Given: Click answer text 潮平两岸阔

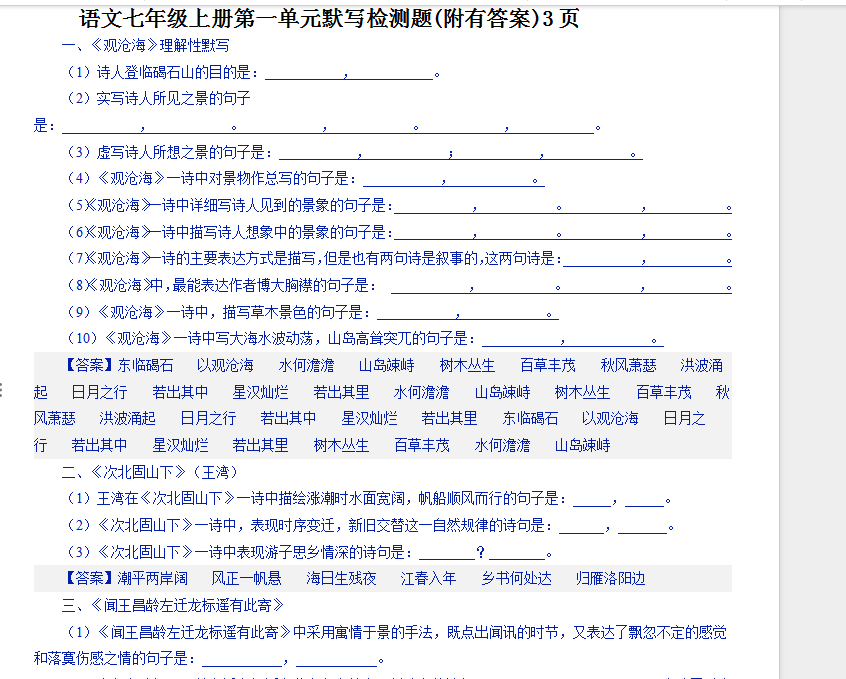Looking at the screenshot, I should click(152, 579).
